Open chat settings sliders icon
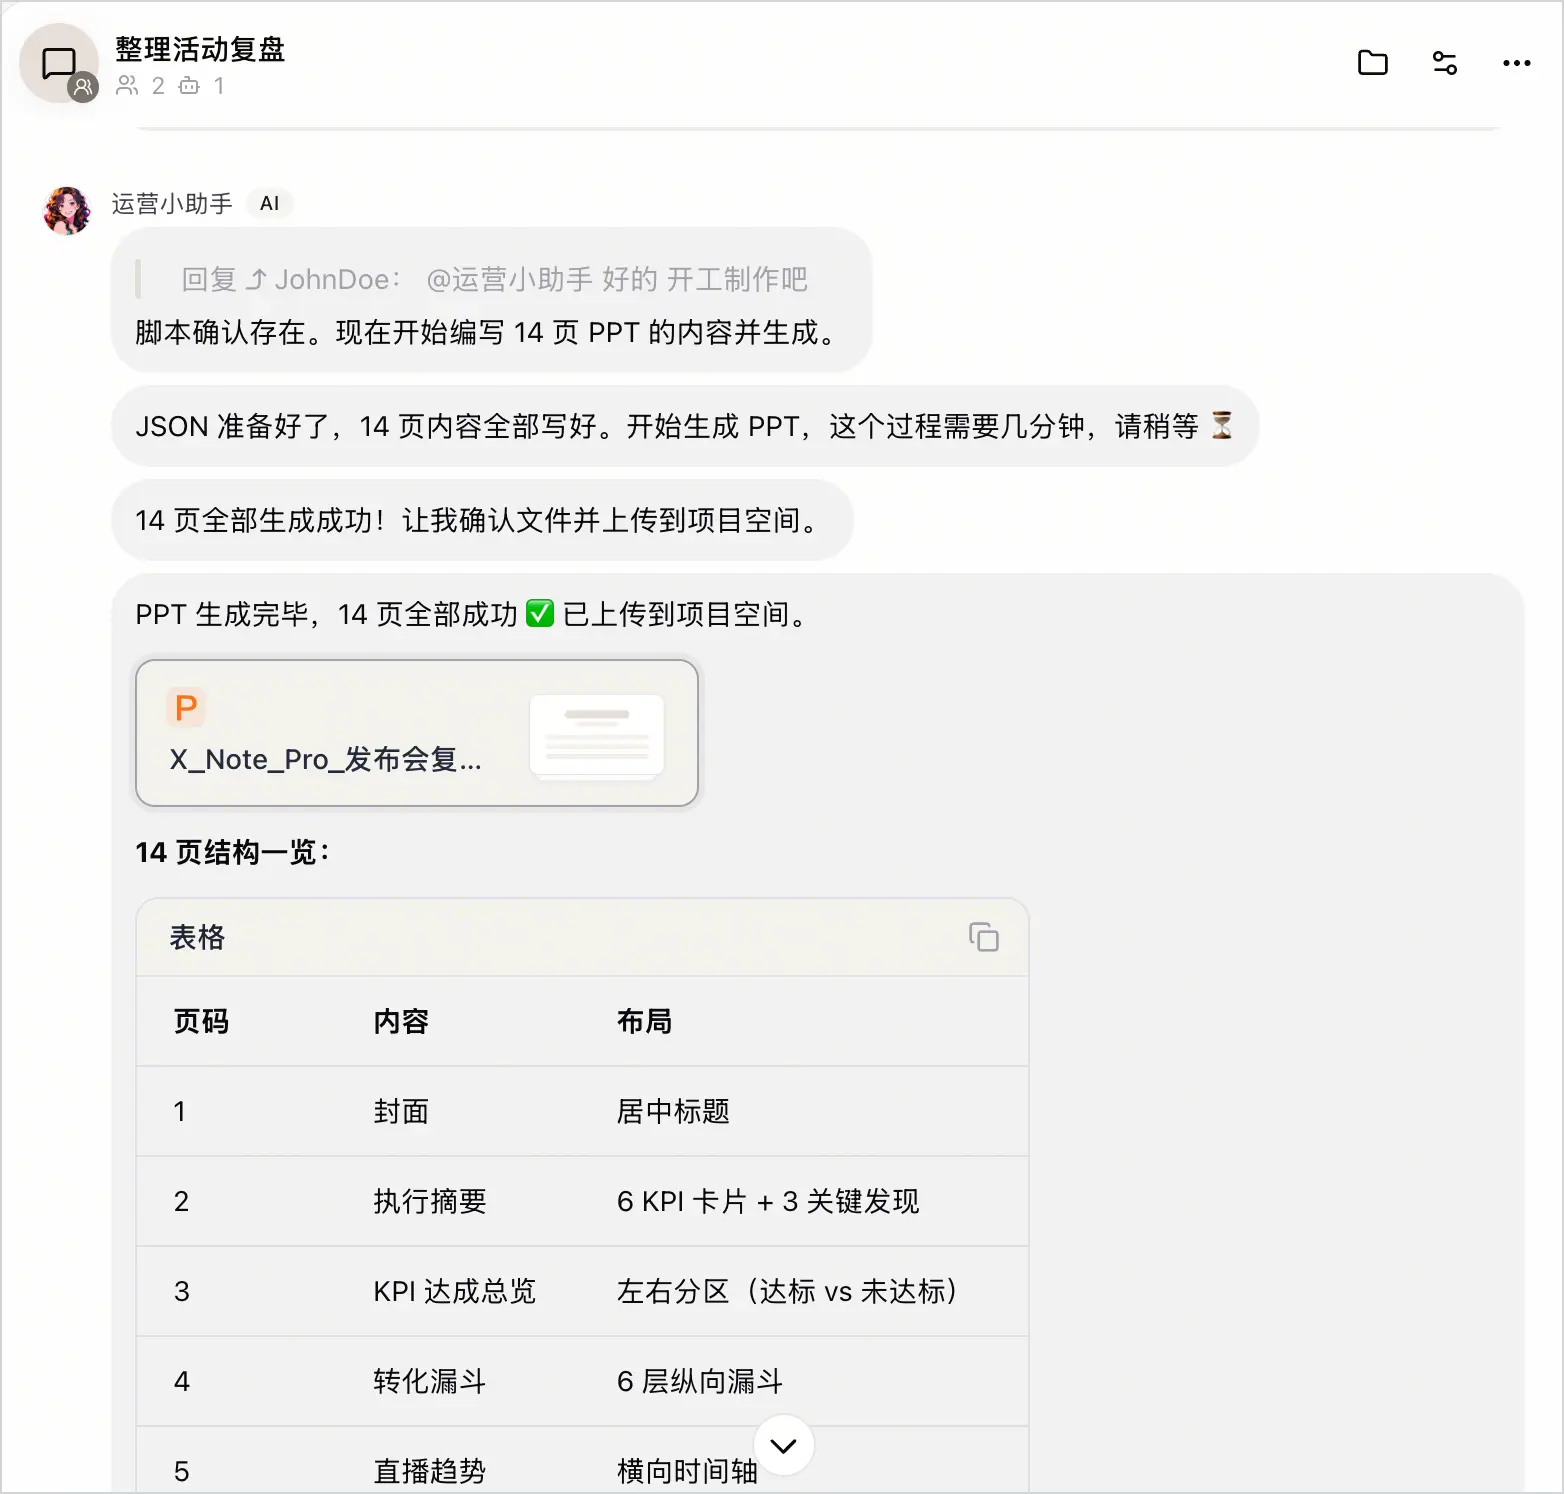This screenshot has height=1494, width=1564. click(x=1444, y=63)
